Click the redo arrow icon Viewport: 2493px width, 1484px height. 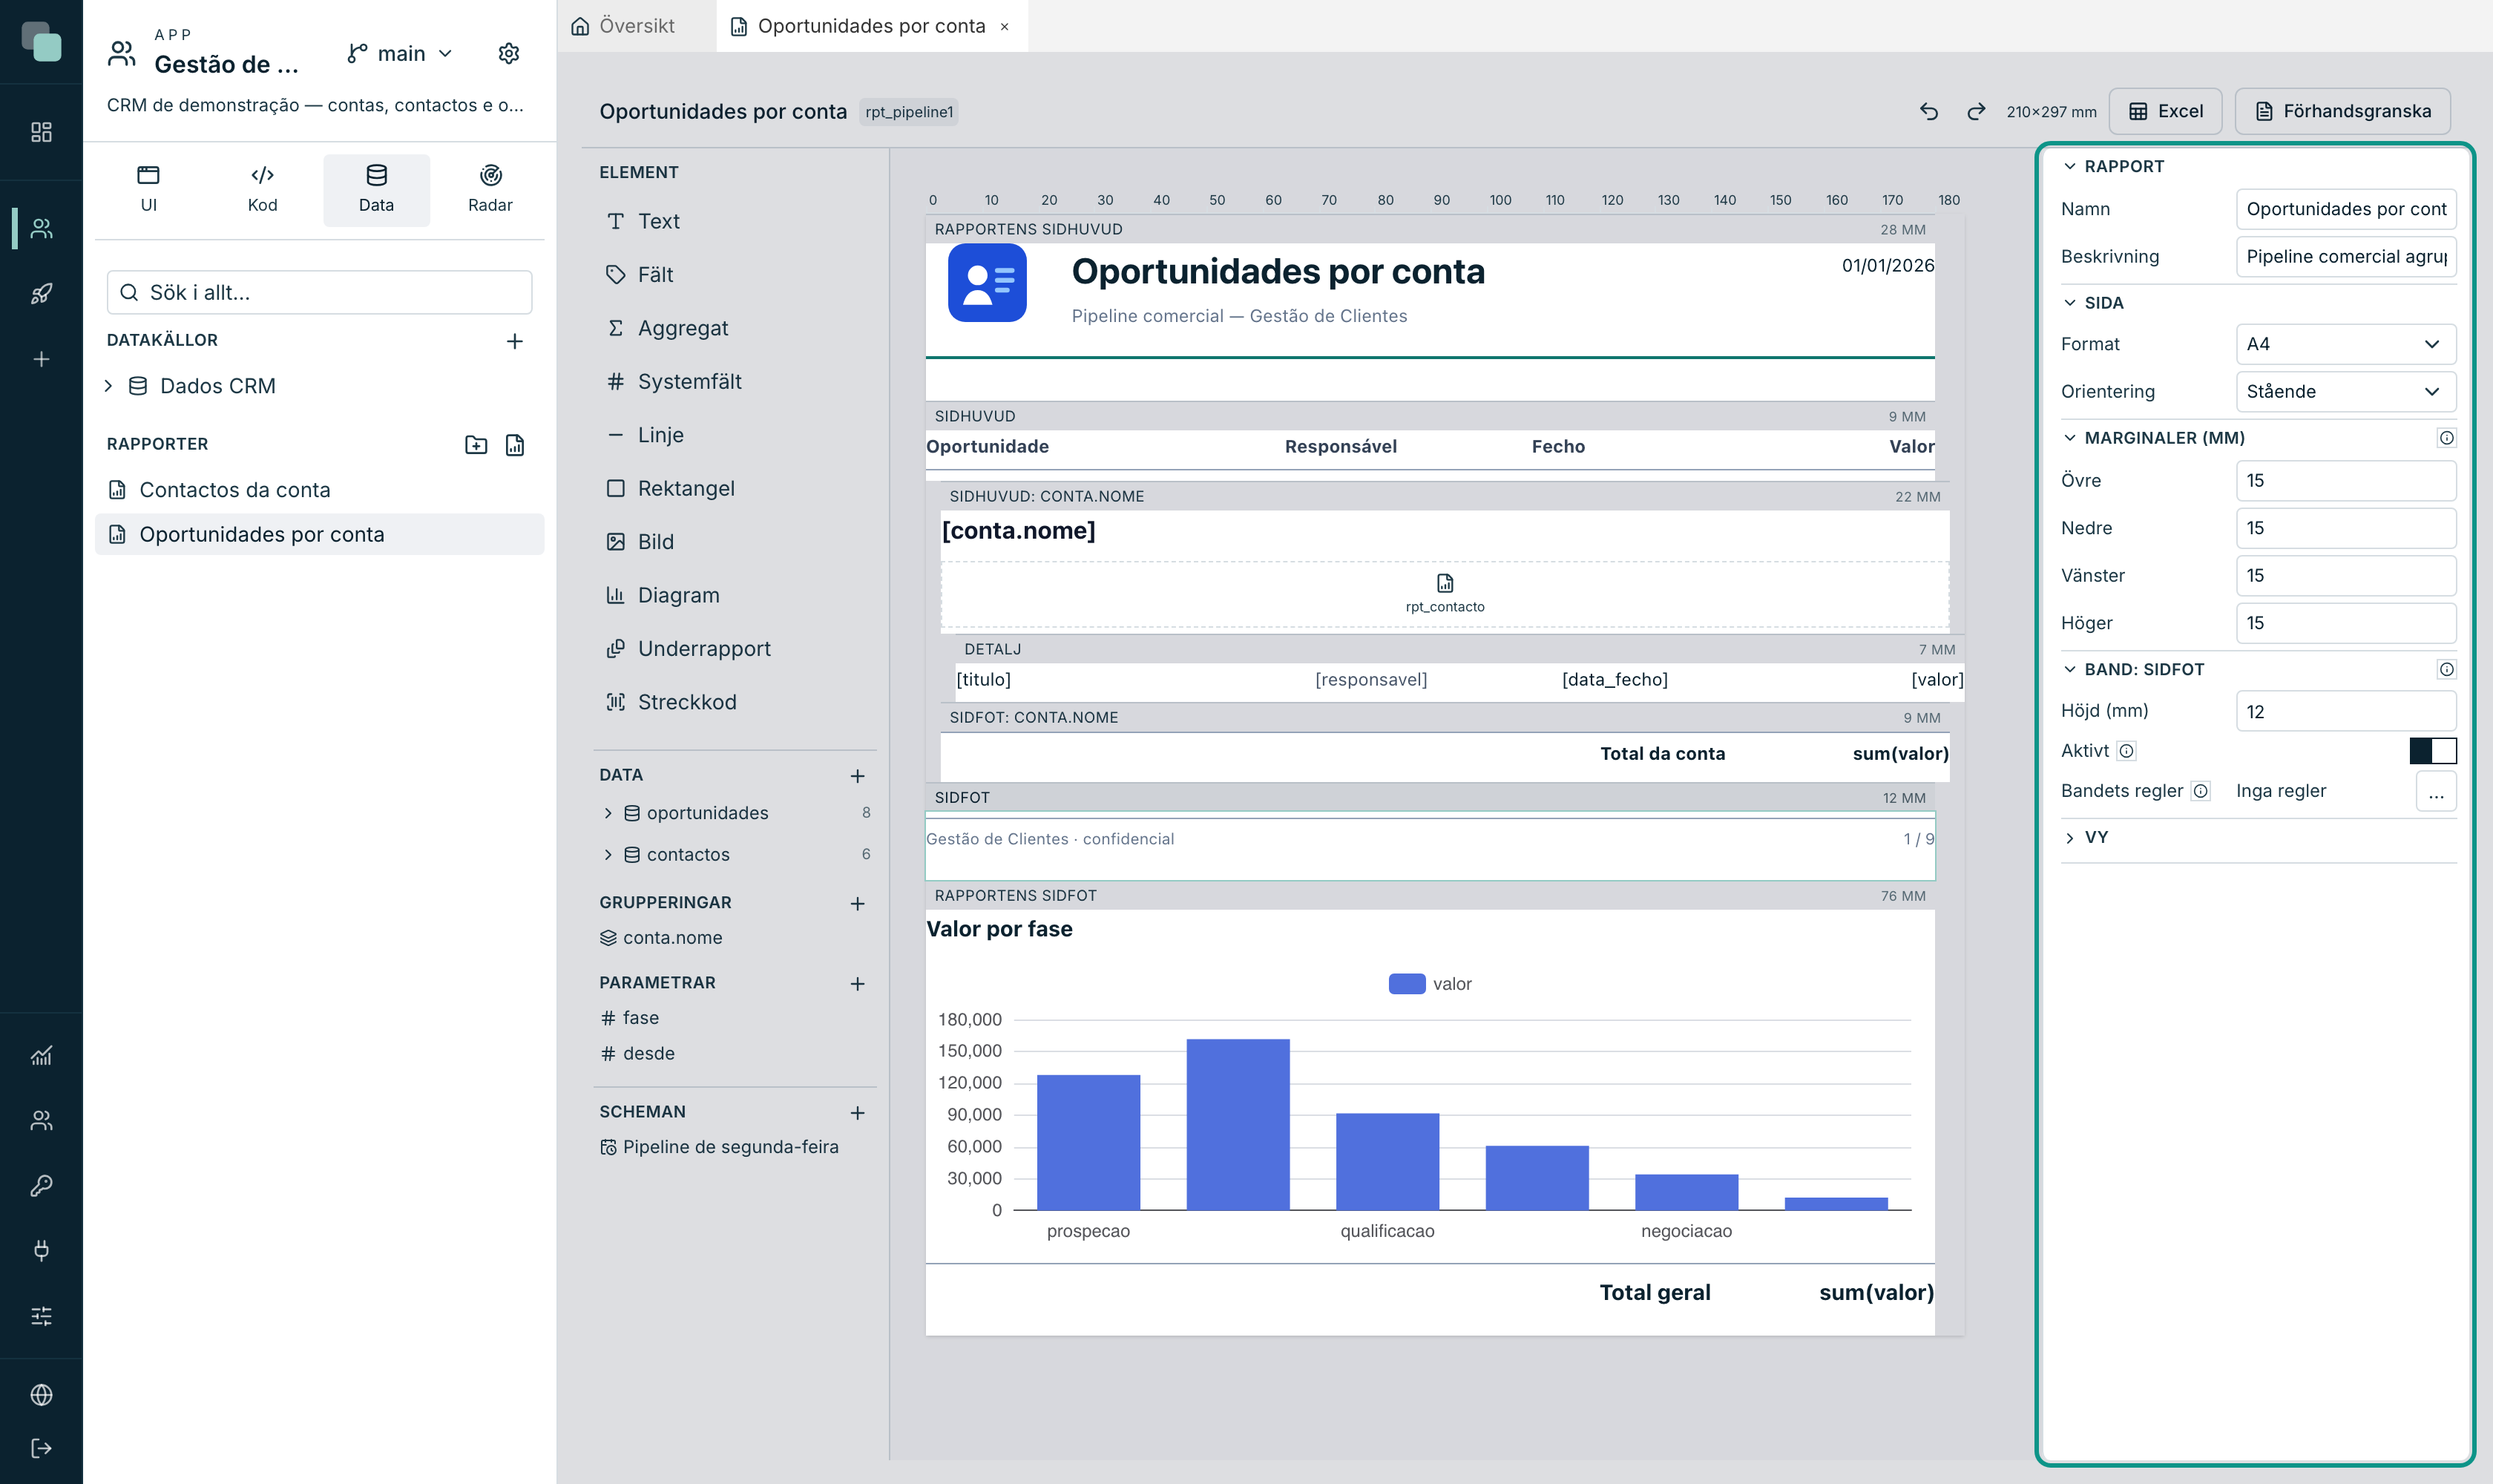1976,111
